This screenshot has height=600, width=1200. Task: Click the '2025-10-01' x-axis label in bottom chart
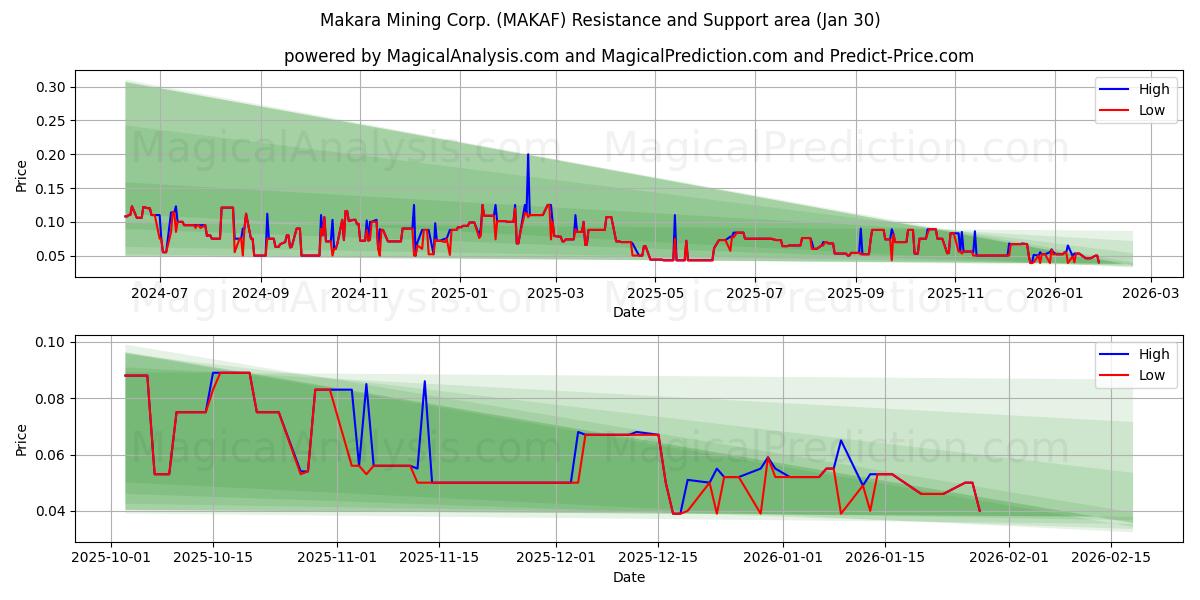tap(110, 559)
